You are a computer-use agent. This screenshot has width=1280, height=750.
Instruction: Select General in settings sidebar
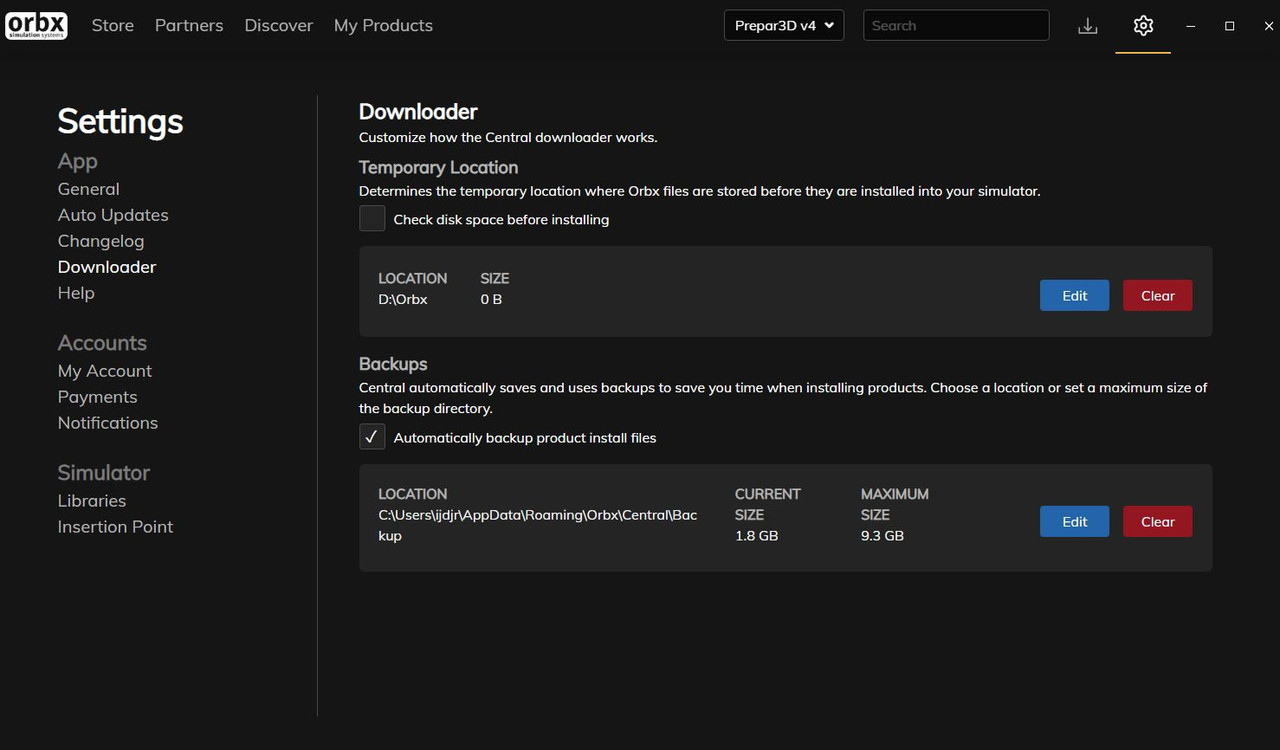click(x=89, y=189)
